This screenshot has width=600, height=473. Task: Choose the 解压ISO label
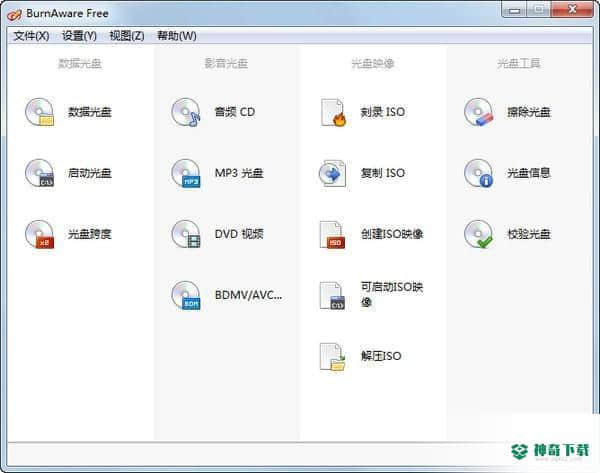pos(381,356)
